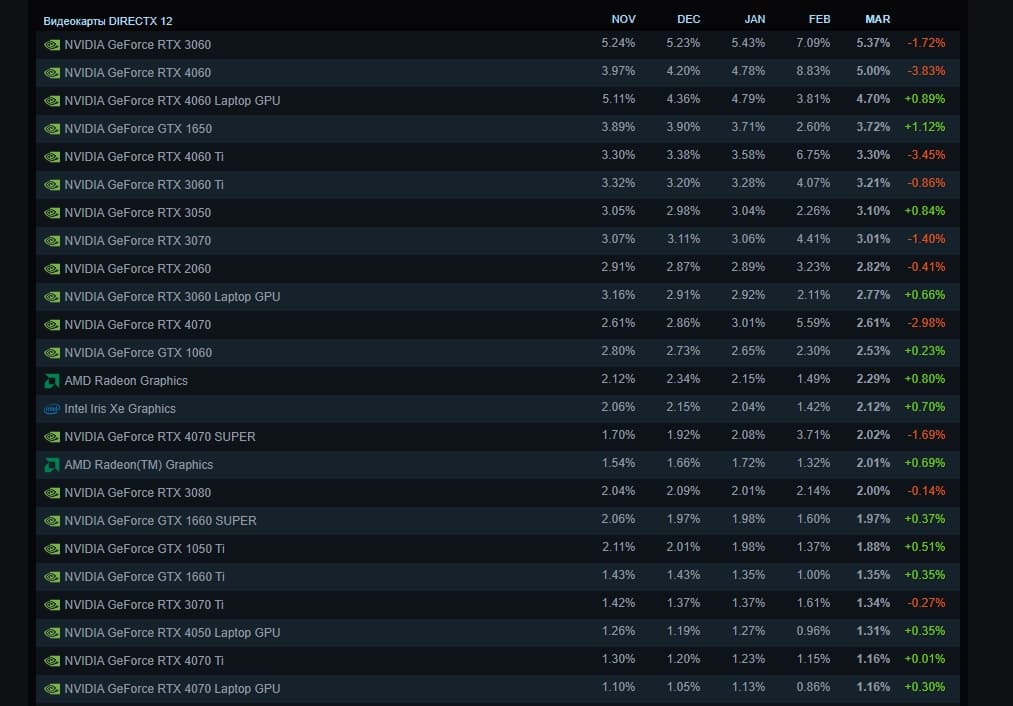Click the Видеокарты DIRECTX 12 heading
Screen dimensions: 1013x706
tap(114, 20)
